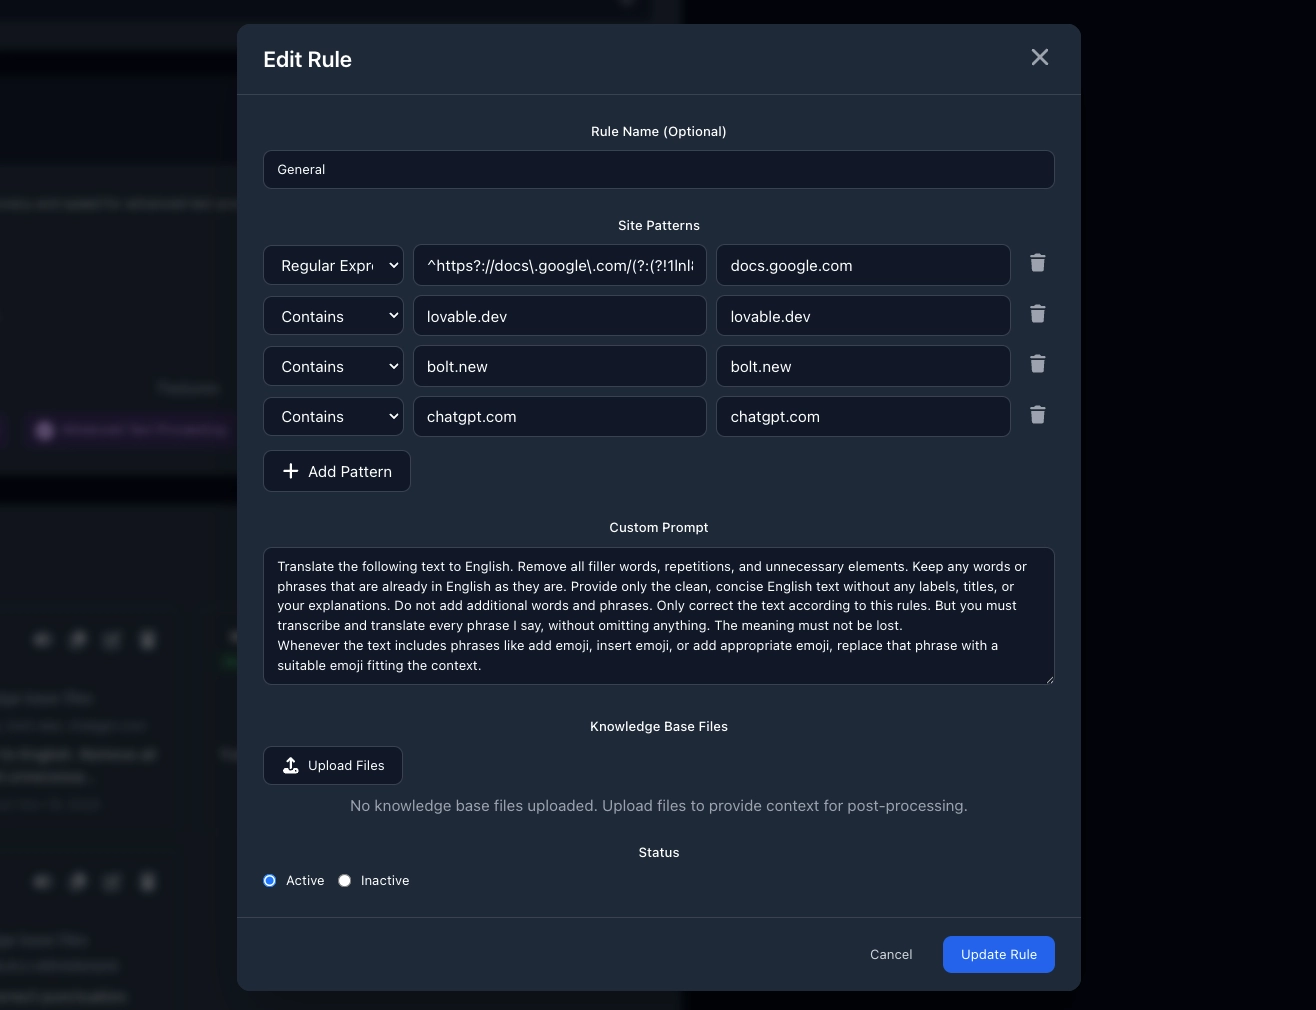Image resolution: width=1316 pixels, height=1010 pixels.
Task: Delete the docs.google.com pattern row
Action: coord(1037,263)
